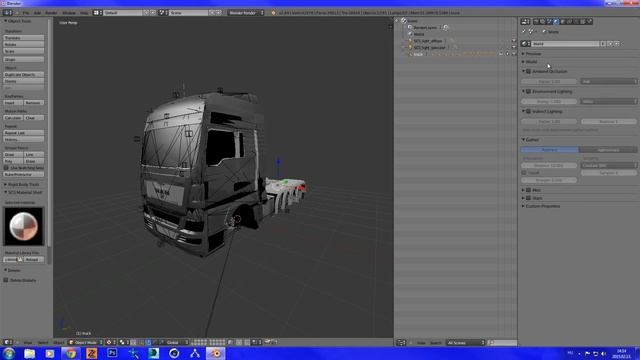Open the 3D view editor type icon
Screen dimensions: 640x360
(x=7, y=342)
